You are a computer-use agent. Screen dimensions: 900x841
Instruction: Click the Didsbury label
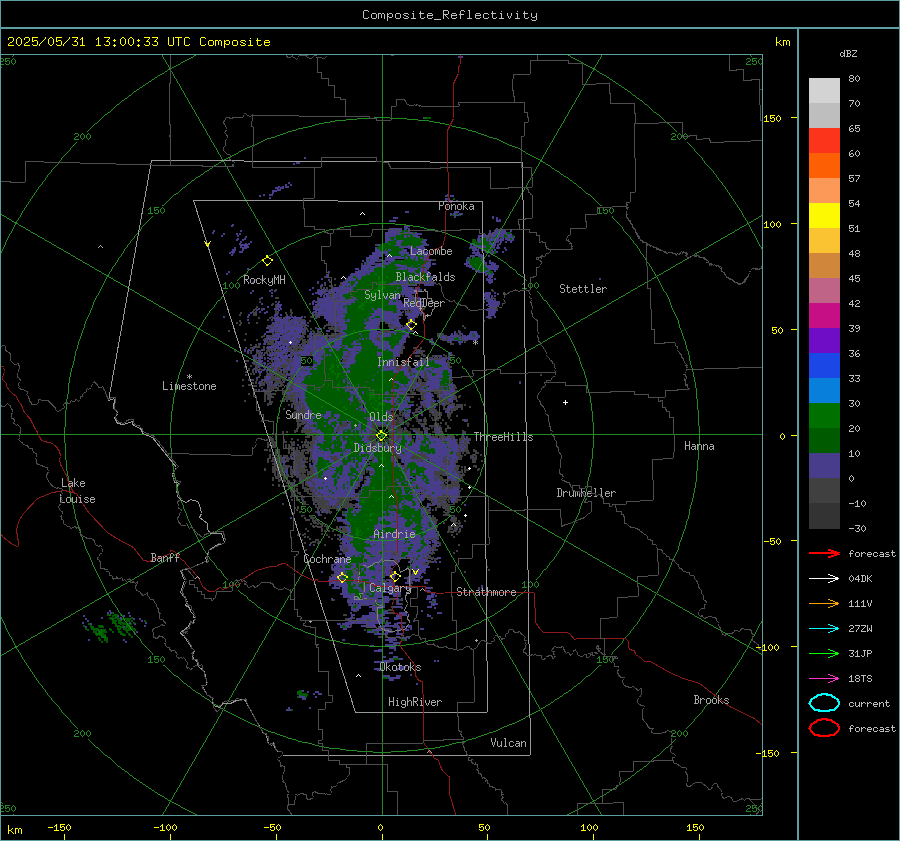[378, 448]
